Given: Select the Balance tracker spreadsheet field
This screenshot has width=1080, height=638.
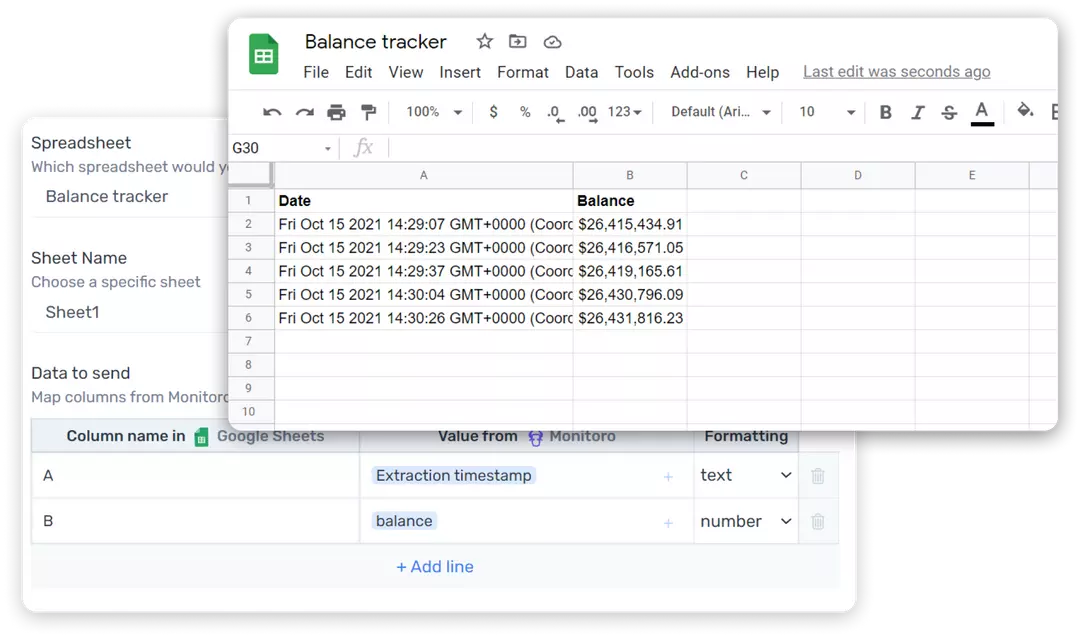Looking at the screenshot, I should click(131, 197).
